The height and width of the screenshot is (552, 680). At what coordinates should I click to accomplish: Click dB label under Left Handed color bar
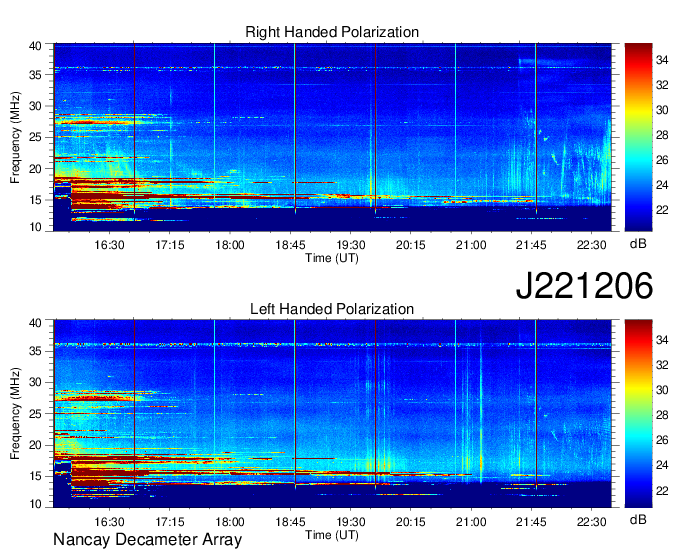[638, 520]
